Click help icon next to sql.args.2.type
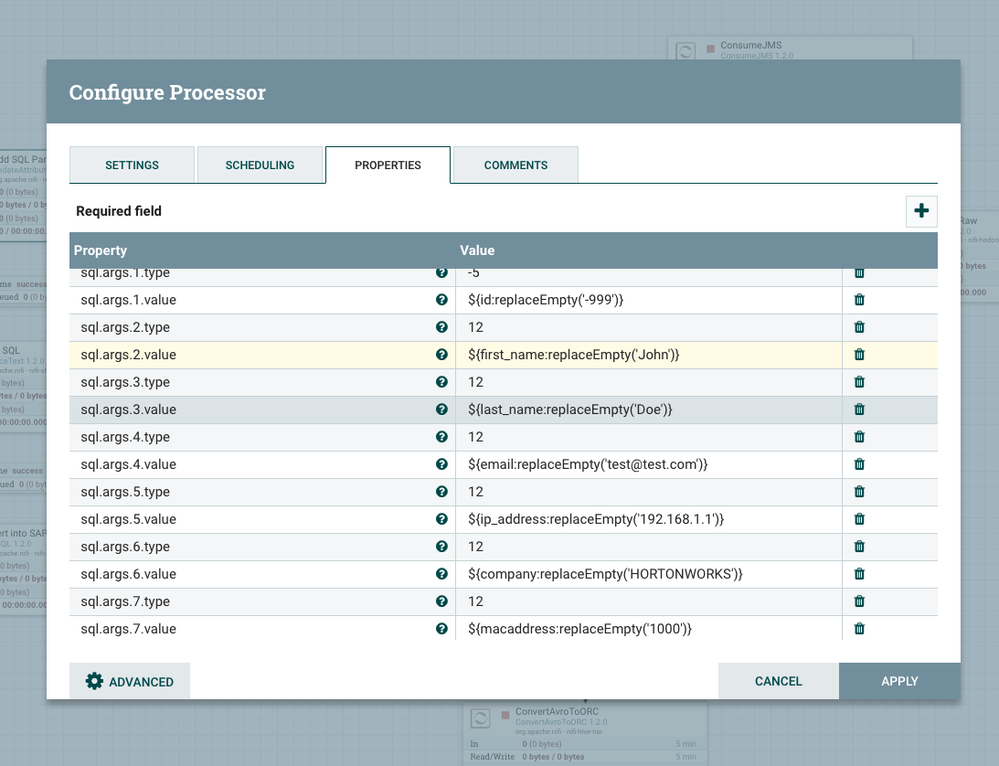 [441, 327]
